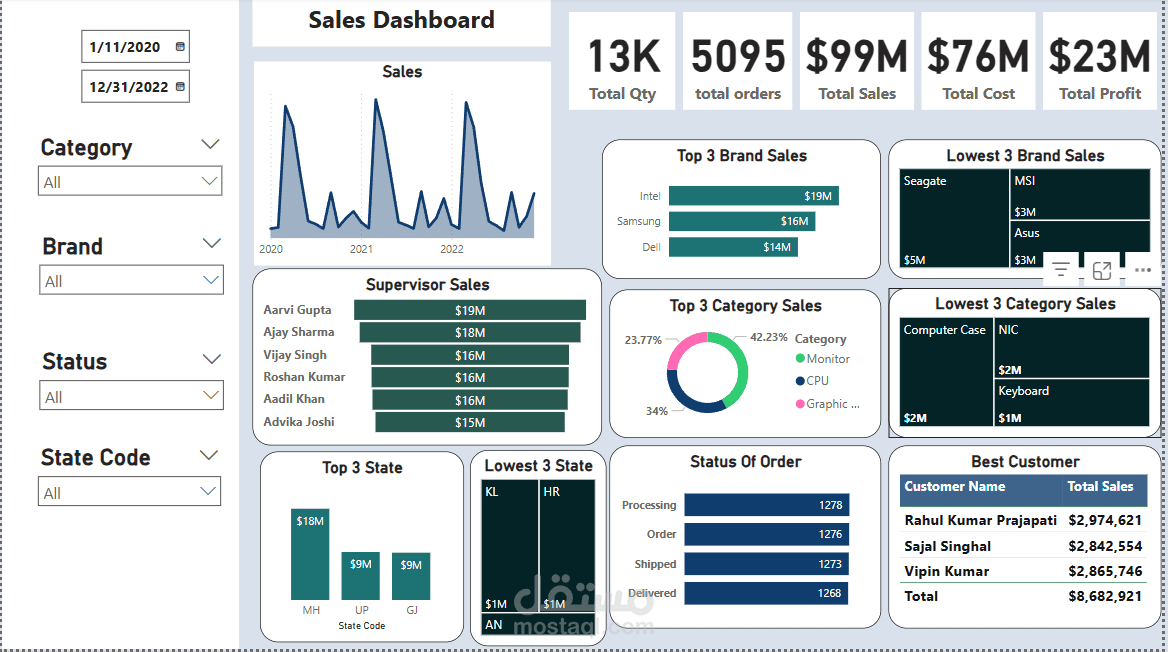Select Sajal Singhal customer row

(x=1023, y=546)
